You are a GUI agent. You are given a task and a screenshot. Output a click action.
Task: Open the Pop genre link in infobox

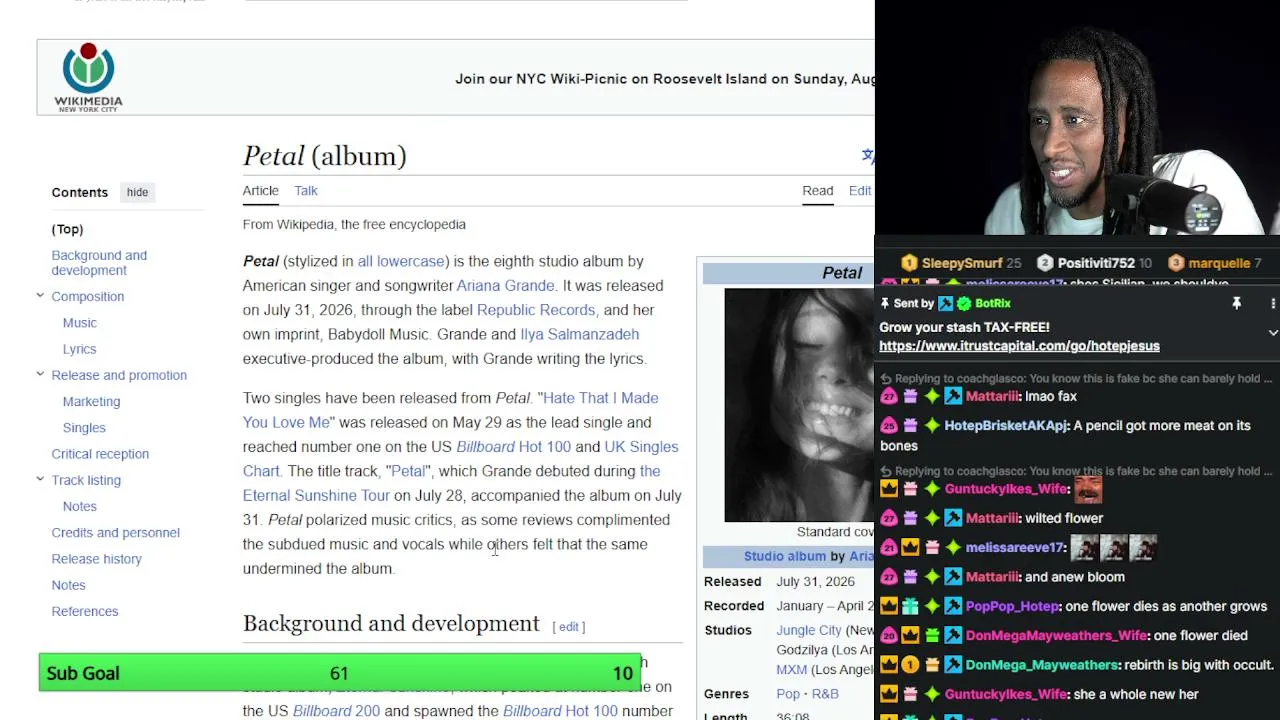click(x=788, y=694)
